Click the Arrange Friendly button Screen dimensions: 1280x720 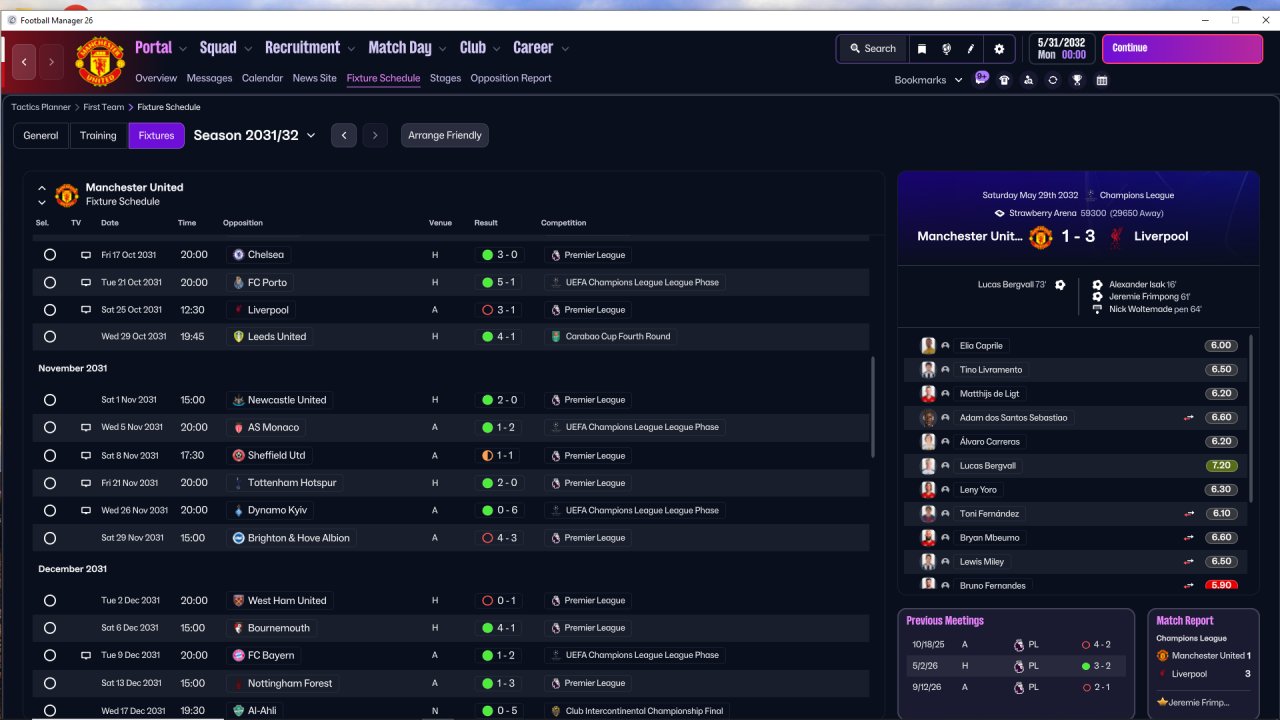(x=445, y=135)
